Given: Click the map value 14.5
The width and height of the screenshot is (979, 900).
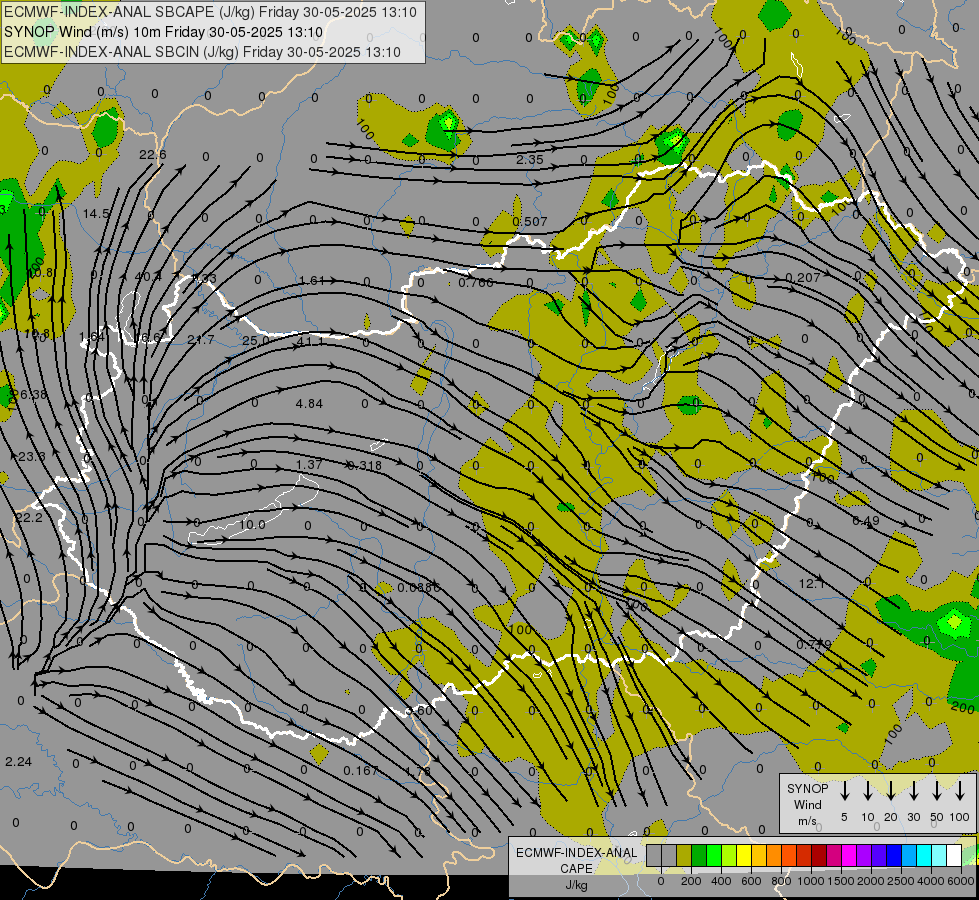Looking at the screenshot, I should pos(96,214).
